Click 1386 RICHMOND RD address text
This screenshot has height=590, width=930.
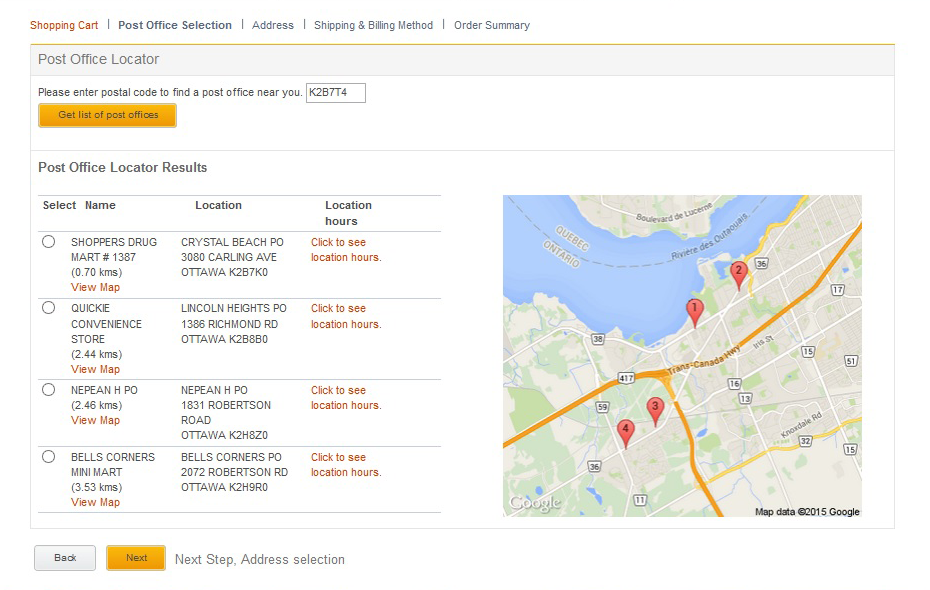230,324
